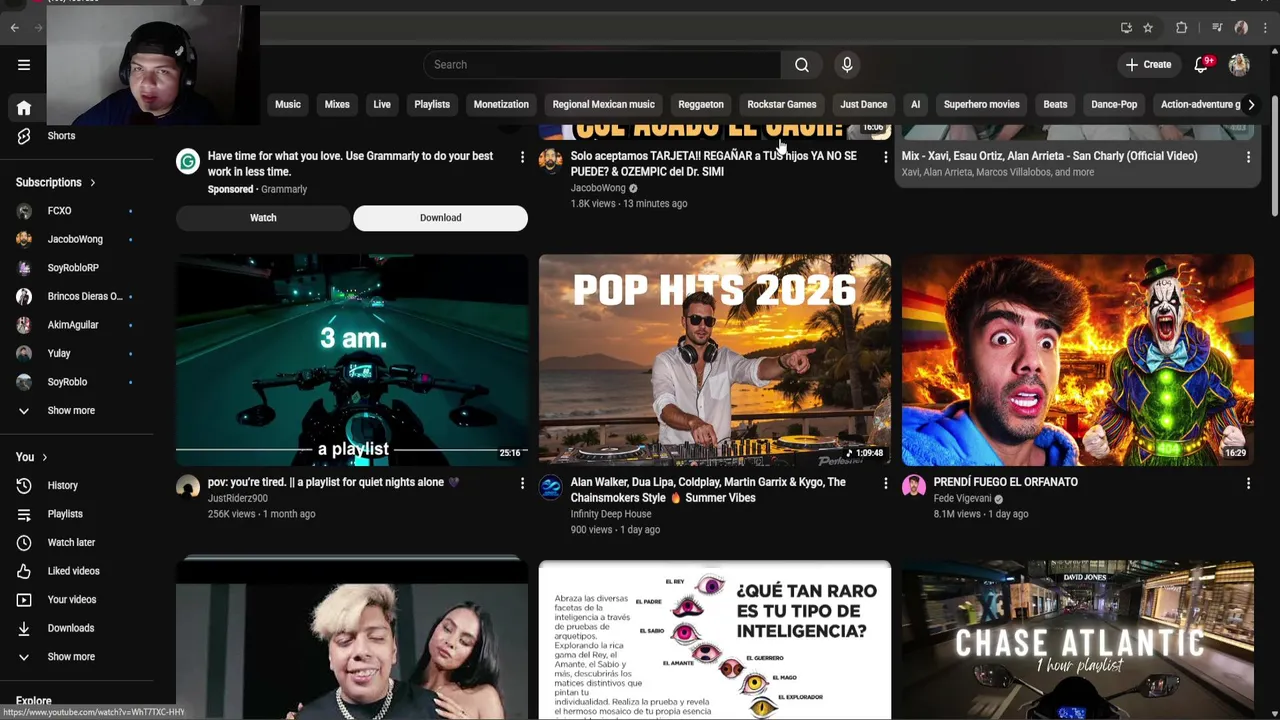Select the Superhero movies chip
1280x720 pixels.
click(981, 105)
